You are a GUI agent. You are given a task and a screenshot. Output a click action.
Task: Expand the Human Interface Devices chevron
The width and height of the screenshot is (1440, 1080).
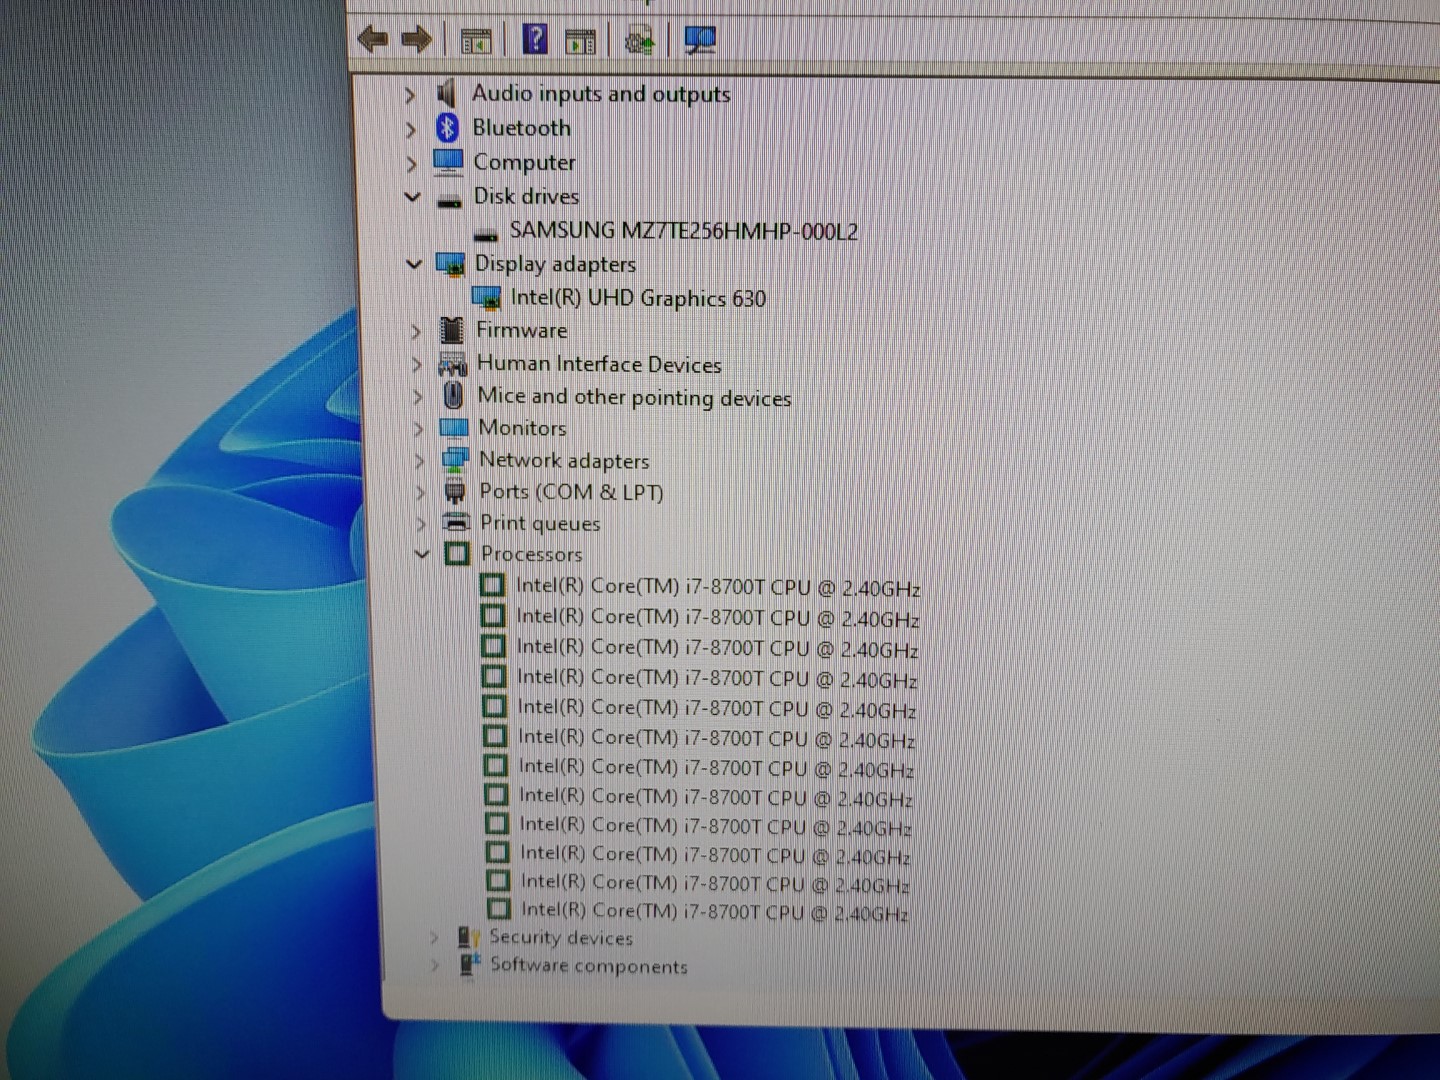[x=417, y=364]
